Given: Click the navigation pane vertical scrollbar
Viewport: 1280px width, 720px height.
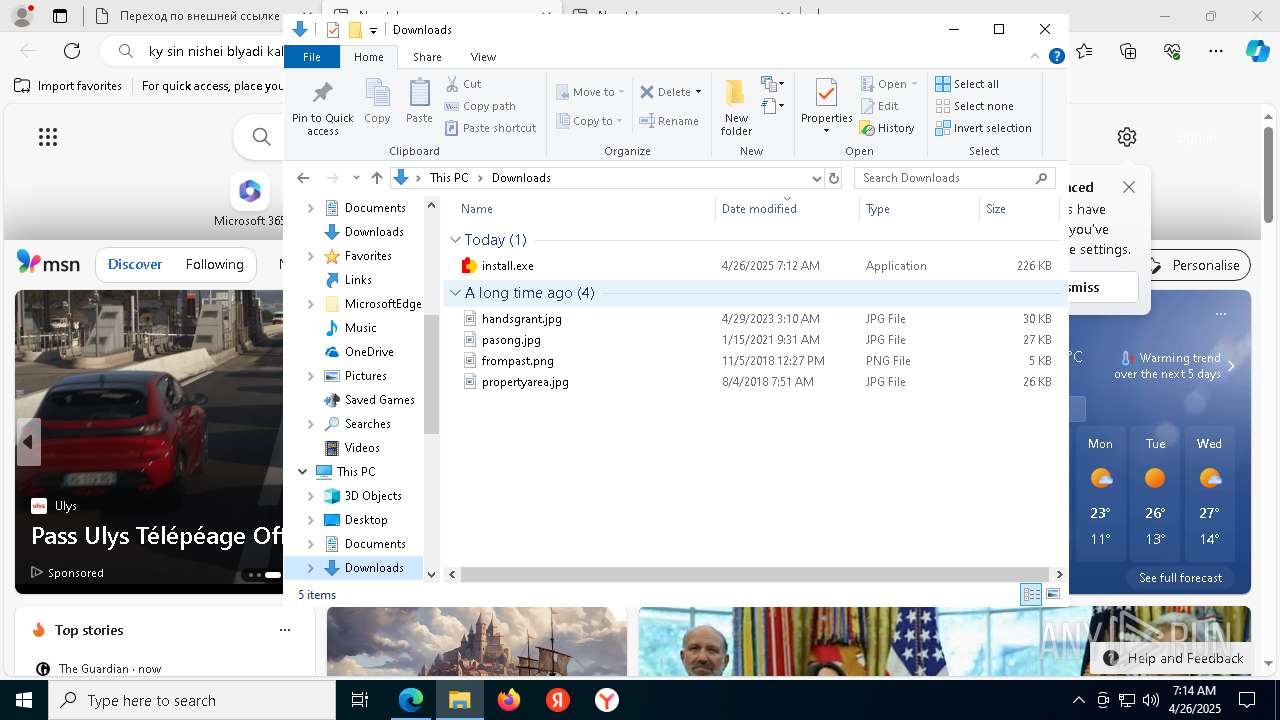Looking at the screenshot, I should tap(432, 375).
